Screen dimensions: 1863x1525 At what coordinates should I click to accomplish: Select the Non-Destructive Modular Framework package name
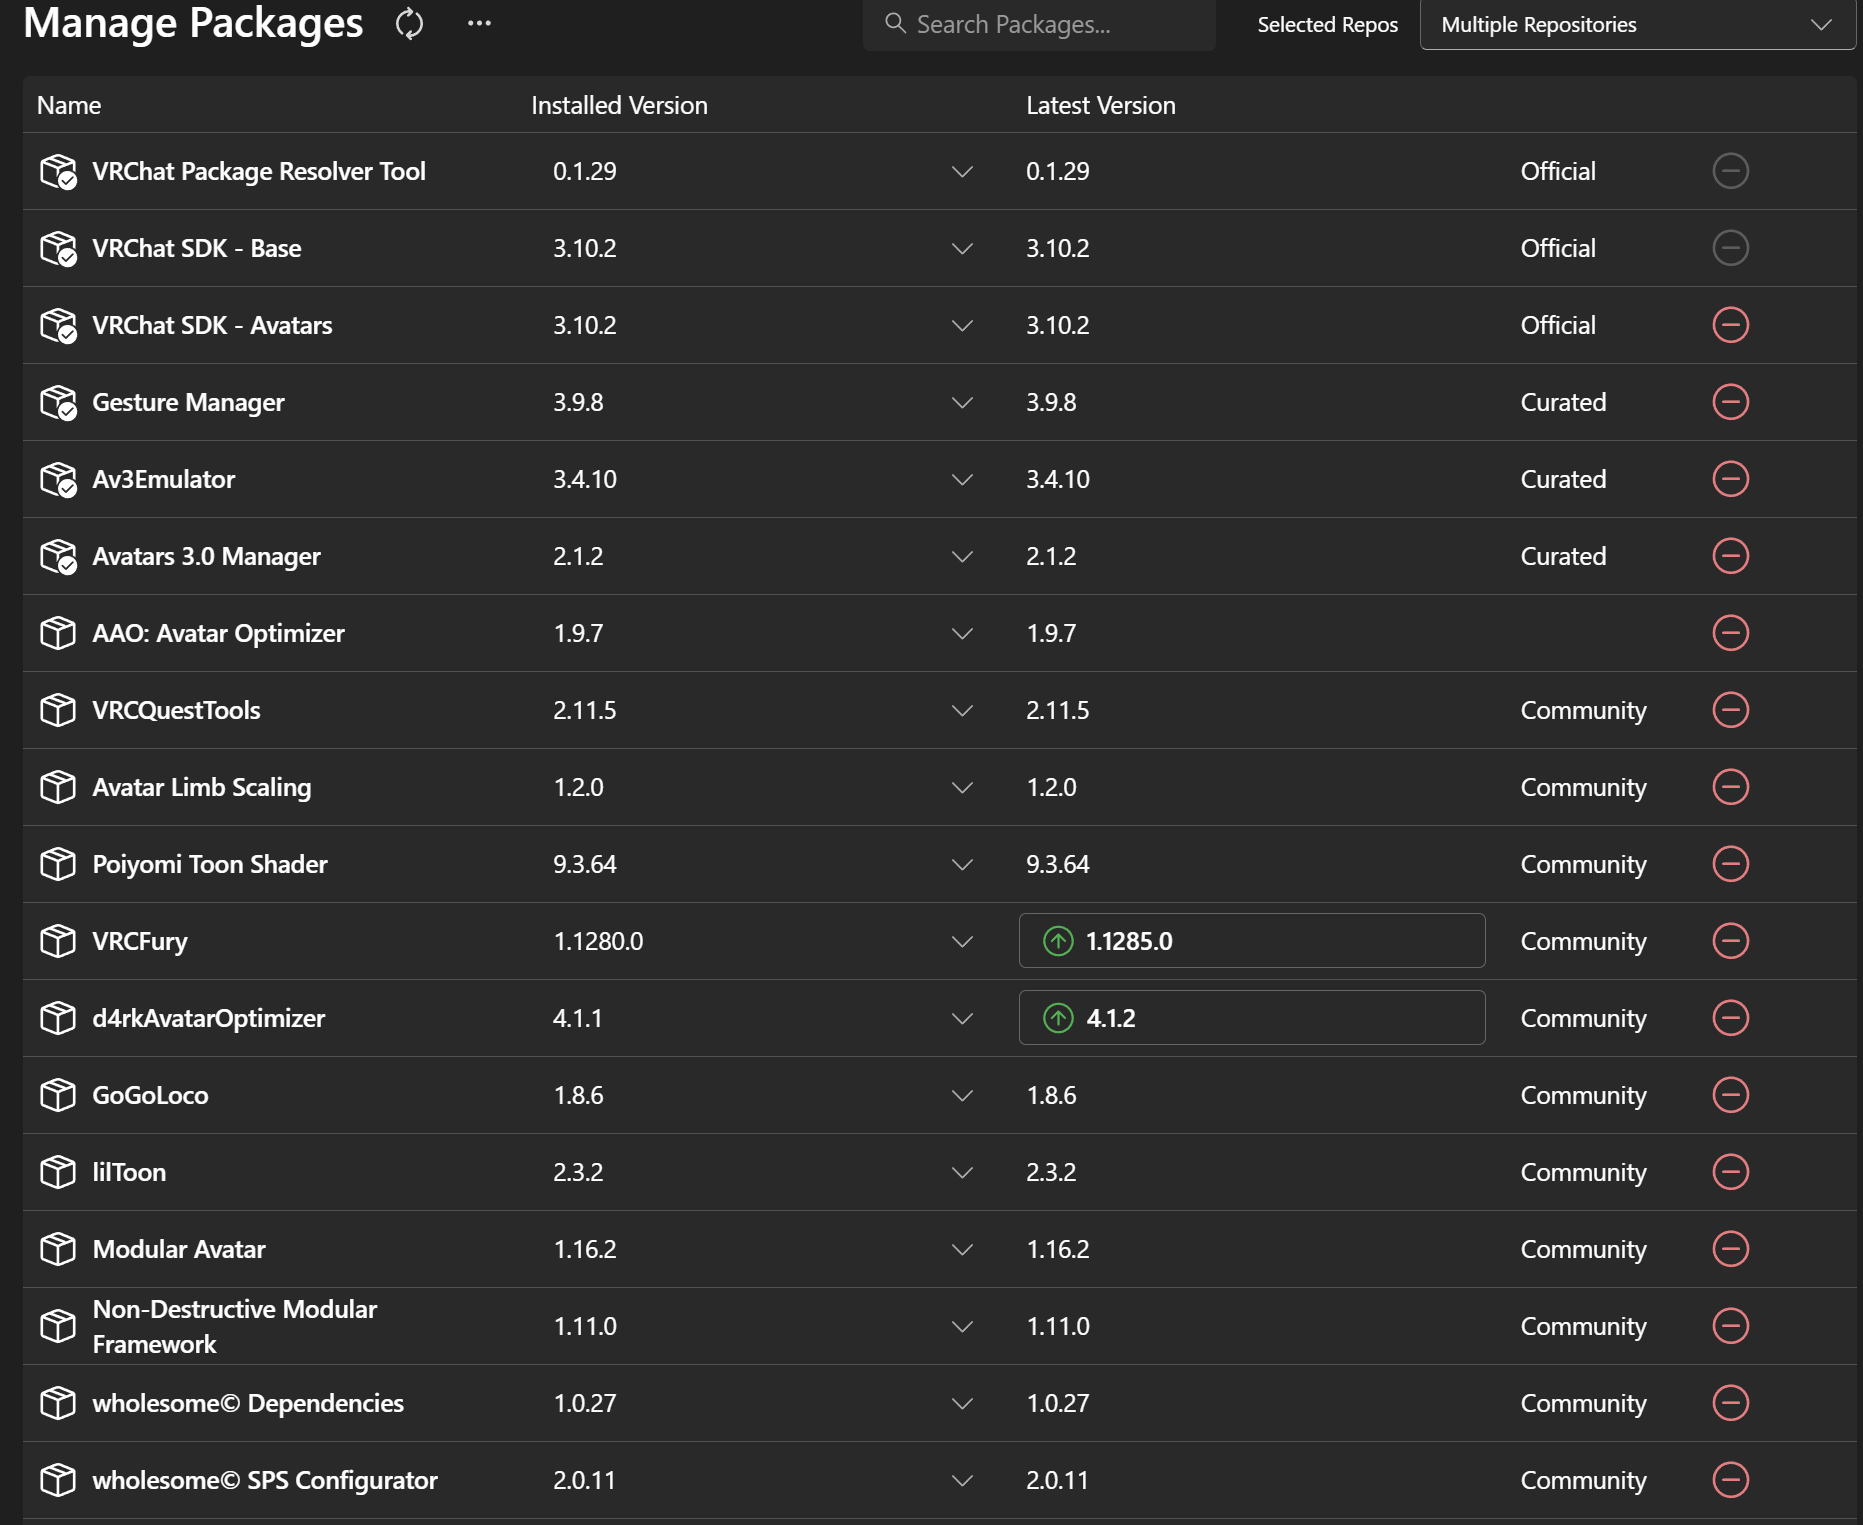tap(235, 1326)
